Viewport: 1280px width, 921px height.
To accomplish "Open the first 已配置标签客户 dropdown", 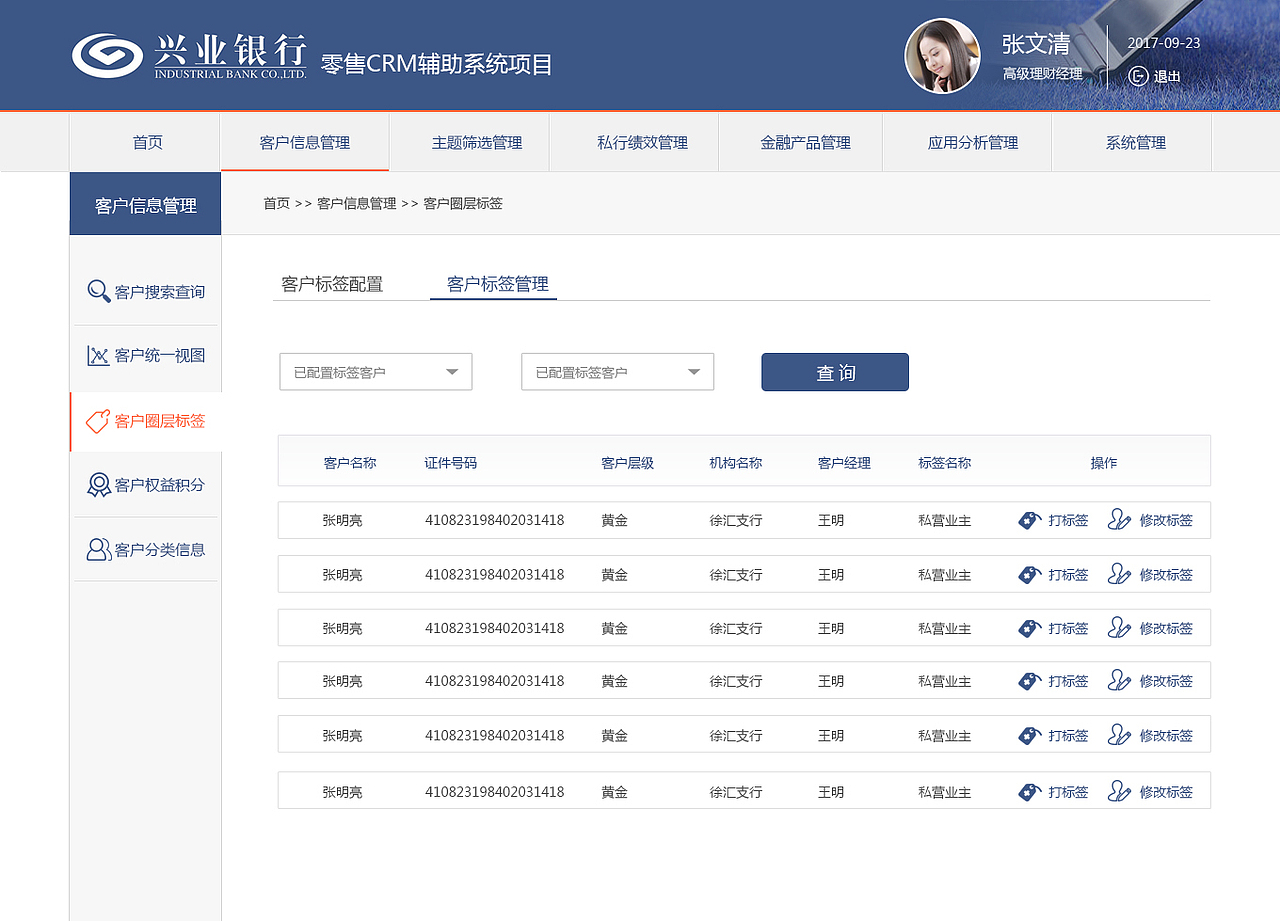I will point(375,371).
